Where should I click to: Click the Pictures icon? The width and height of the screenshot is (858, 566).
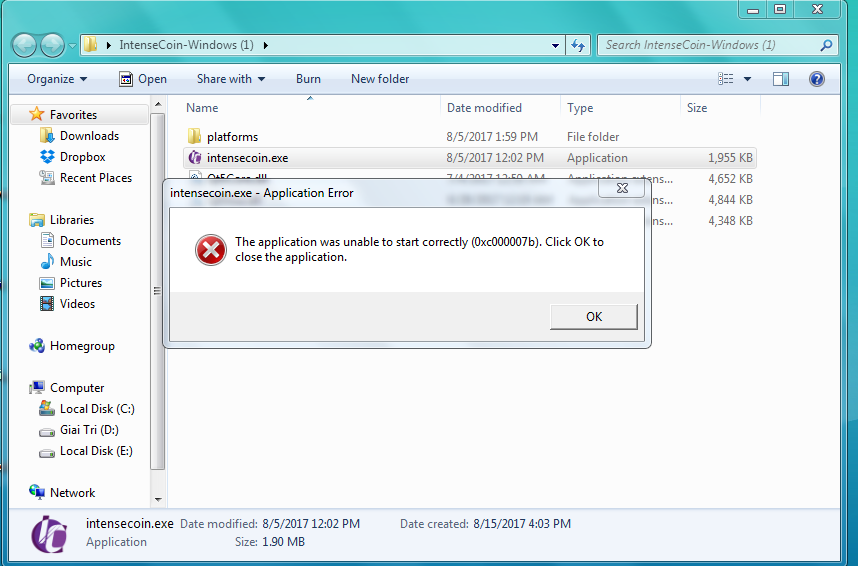47,283
